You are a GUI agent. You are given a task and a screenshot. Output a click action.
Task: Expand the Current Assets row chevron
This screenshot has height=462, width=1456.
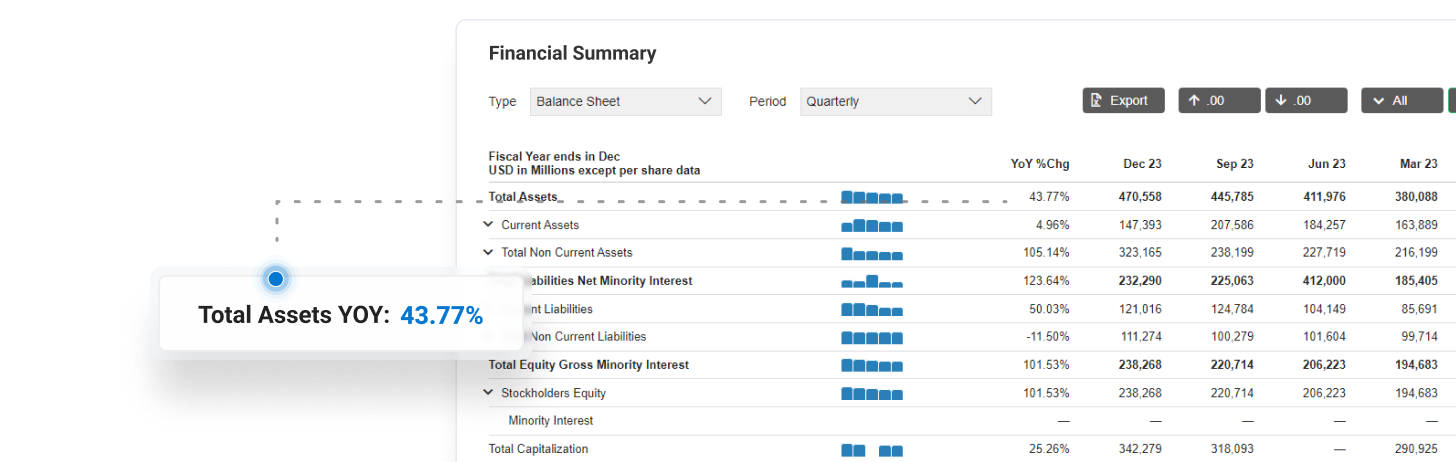[x=489, y=225]
